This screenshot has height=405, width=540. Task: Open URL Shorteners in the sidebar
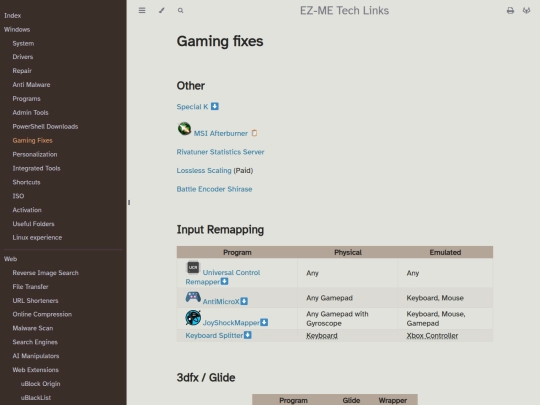click(x=35, y=301)
